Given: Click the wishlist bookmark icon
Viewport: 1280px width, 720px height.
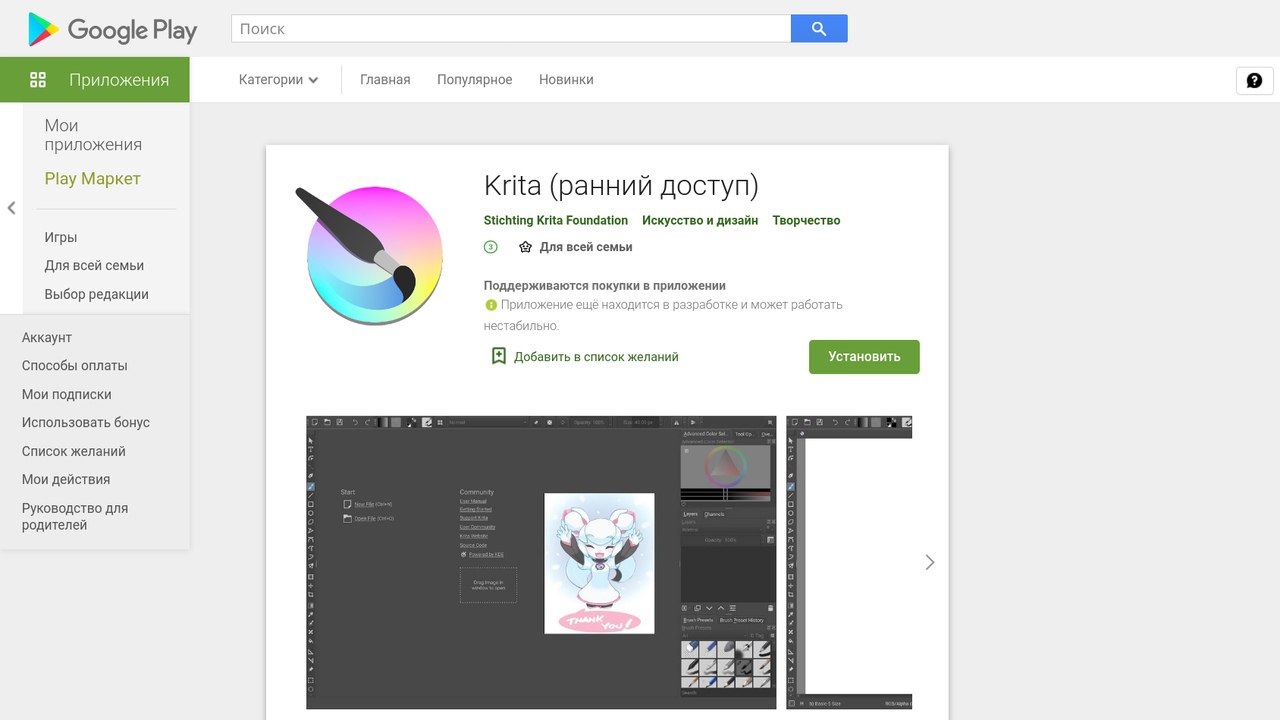Looking at the screenshot, I should pos(499,356).
